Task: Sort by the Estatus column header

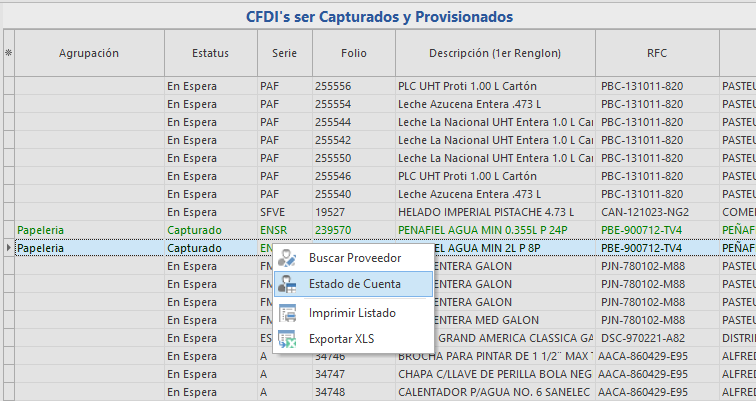Action: [x=211, y=53]
